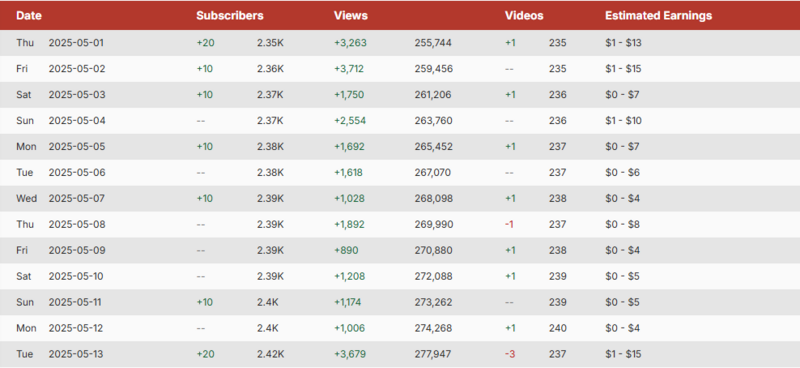Click the 272,088 total views cell
The width and height of the screenshot is (800, 368).
coord(433,277)
